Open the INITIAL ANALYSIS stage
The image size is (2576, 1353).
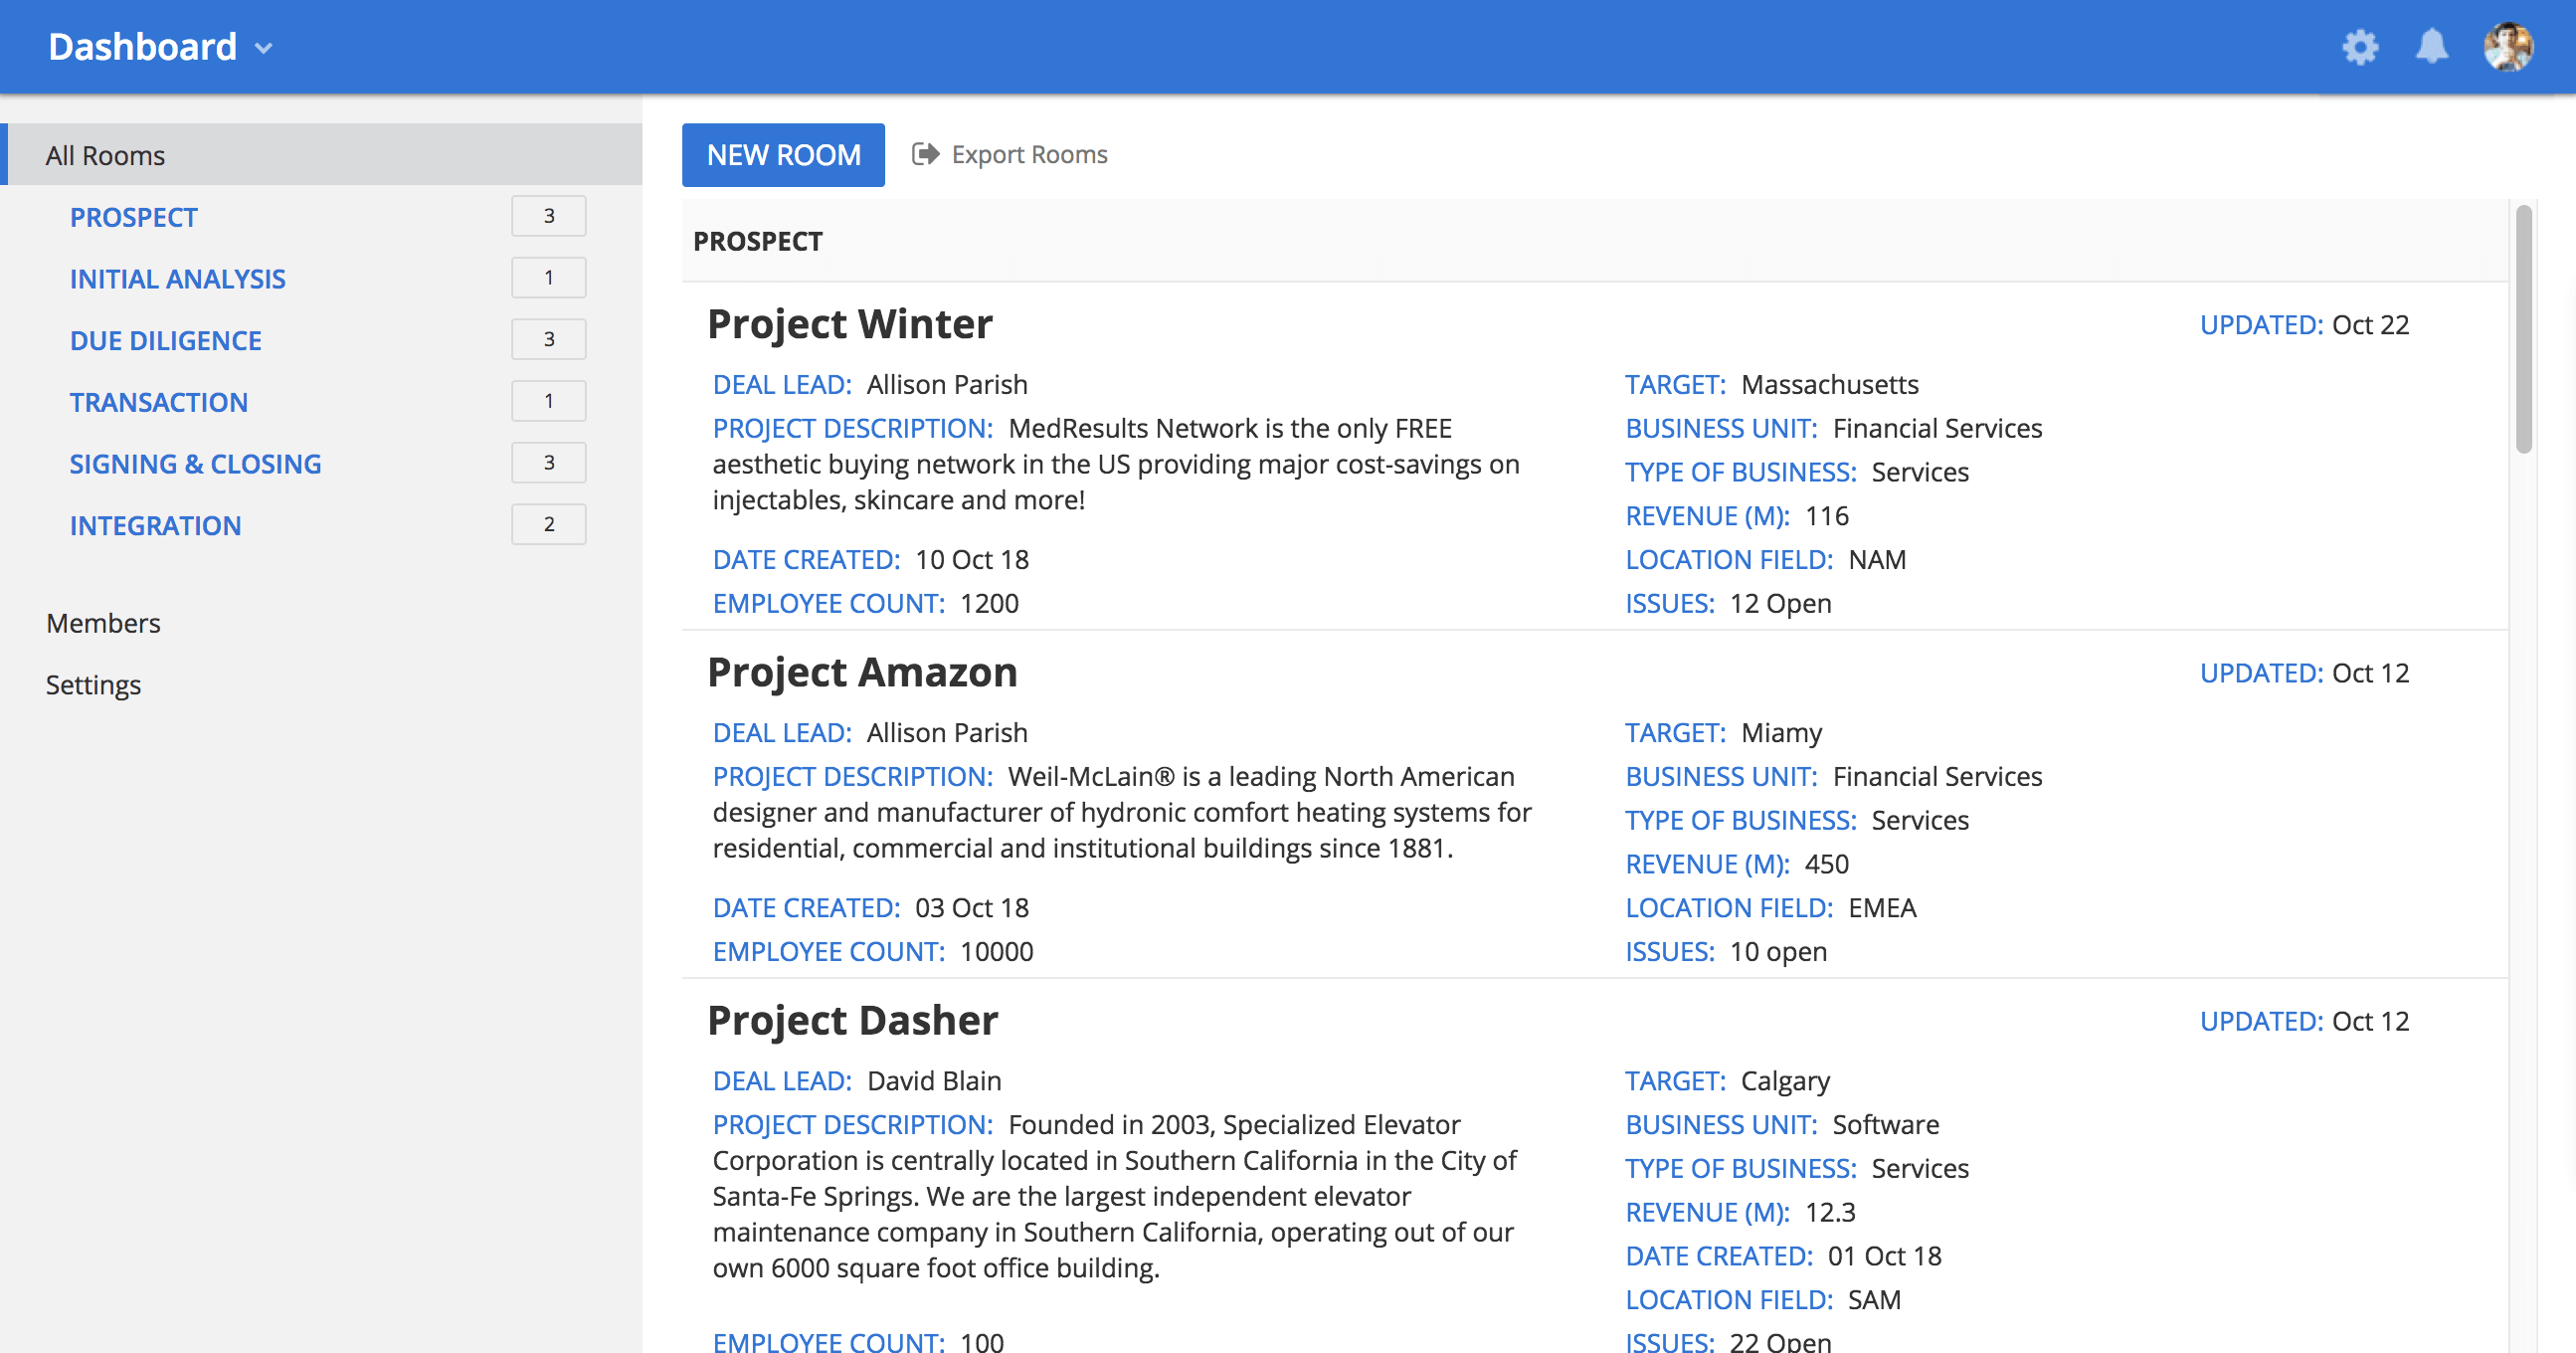177,279
